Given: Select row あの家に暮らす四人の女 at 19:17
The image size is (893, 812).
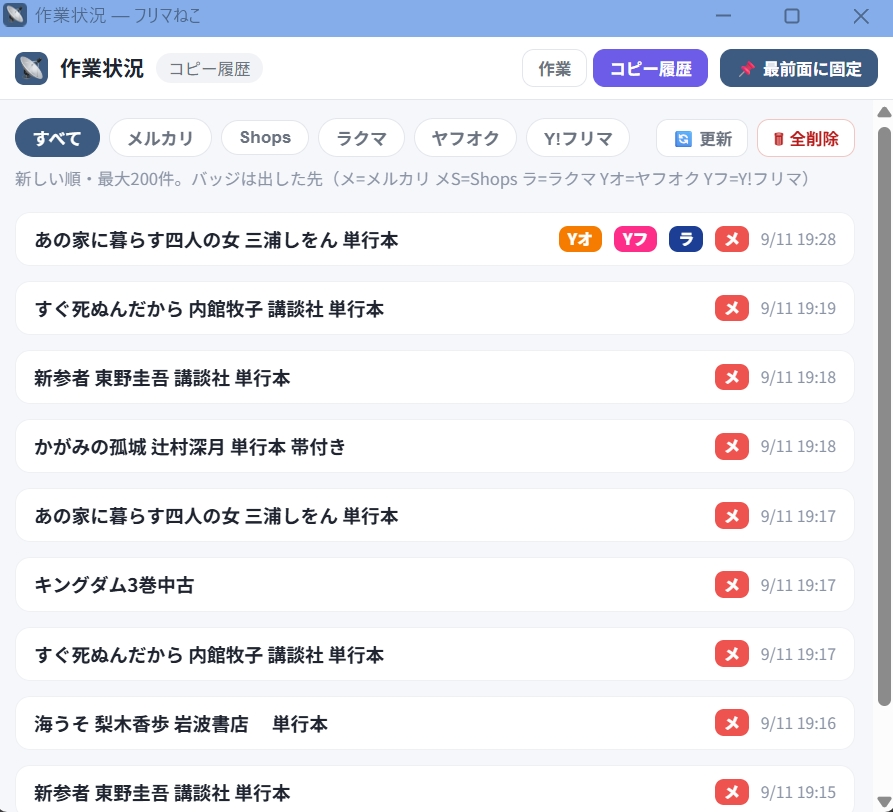Looking at the screenshot, I should (x=435, y=516).
